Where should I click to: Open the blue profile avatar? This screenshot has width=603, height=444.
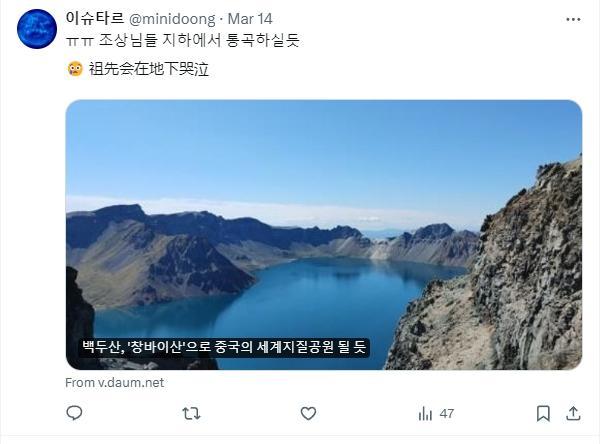coord(37,29)
